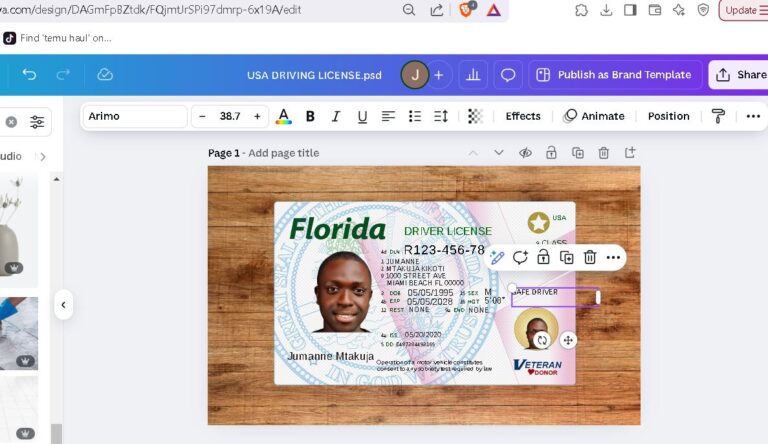Switch to the Audio tab
This screenshot has width=768, height=444.
tap(11, 156)
